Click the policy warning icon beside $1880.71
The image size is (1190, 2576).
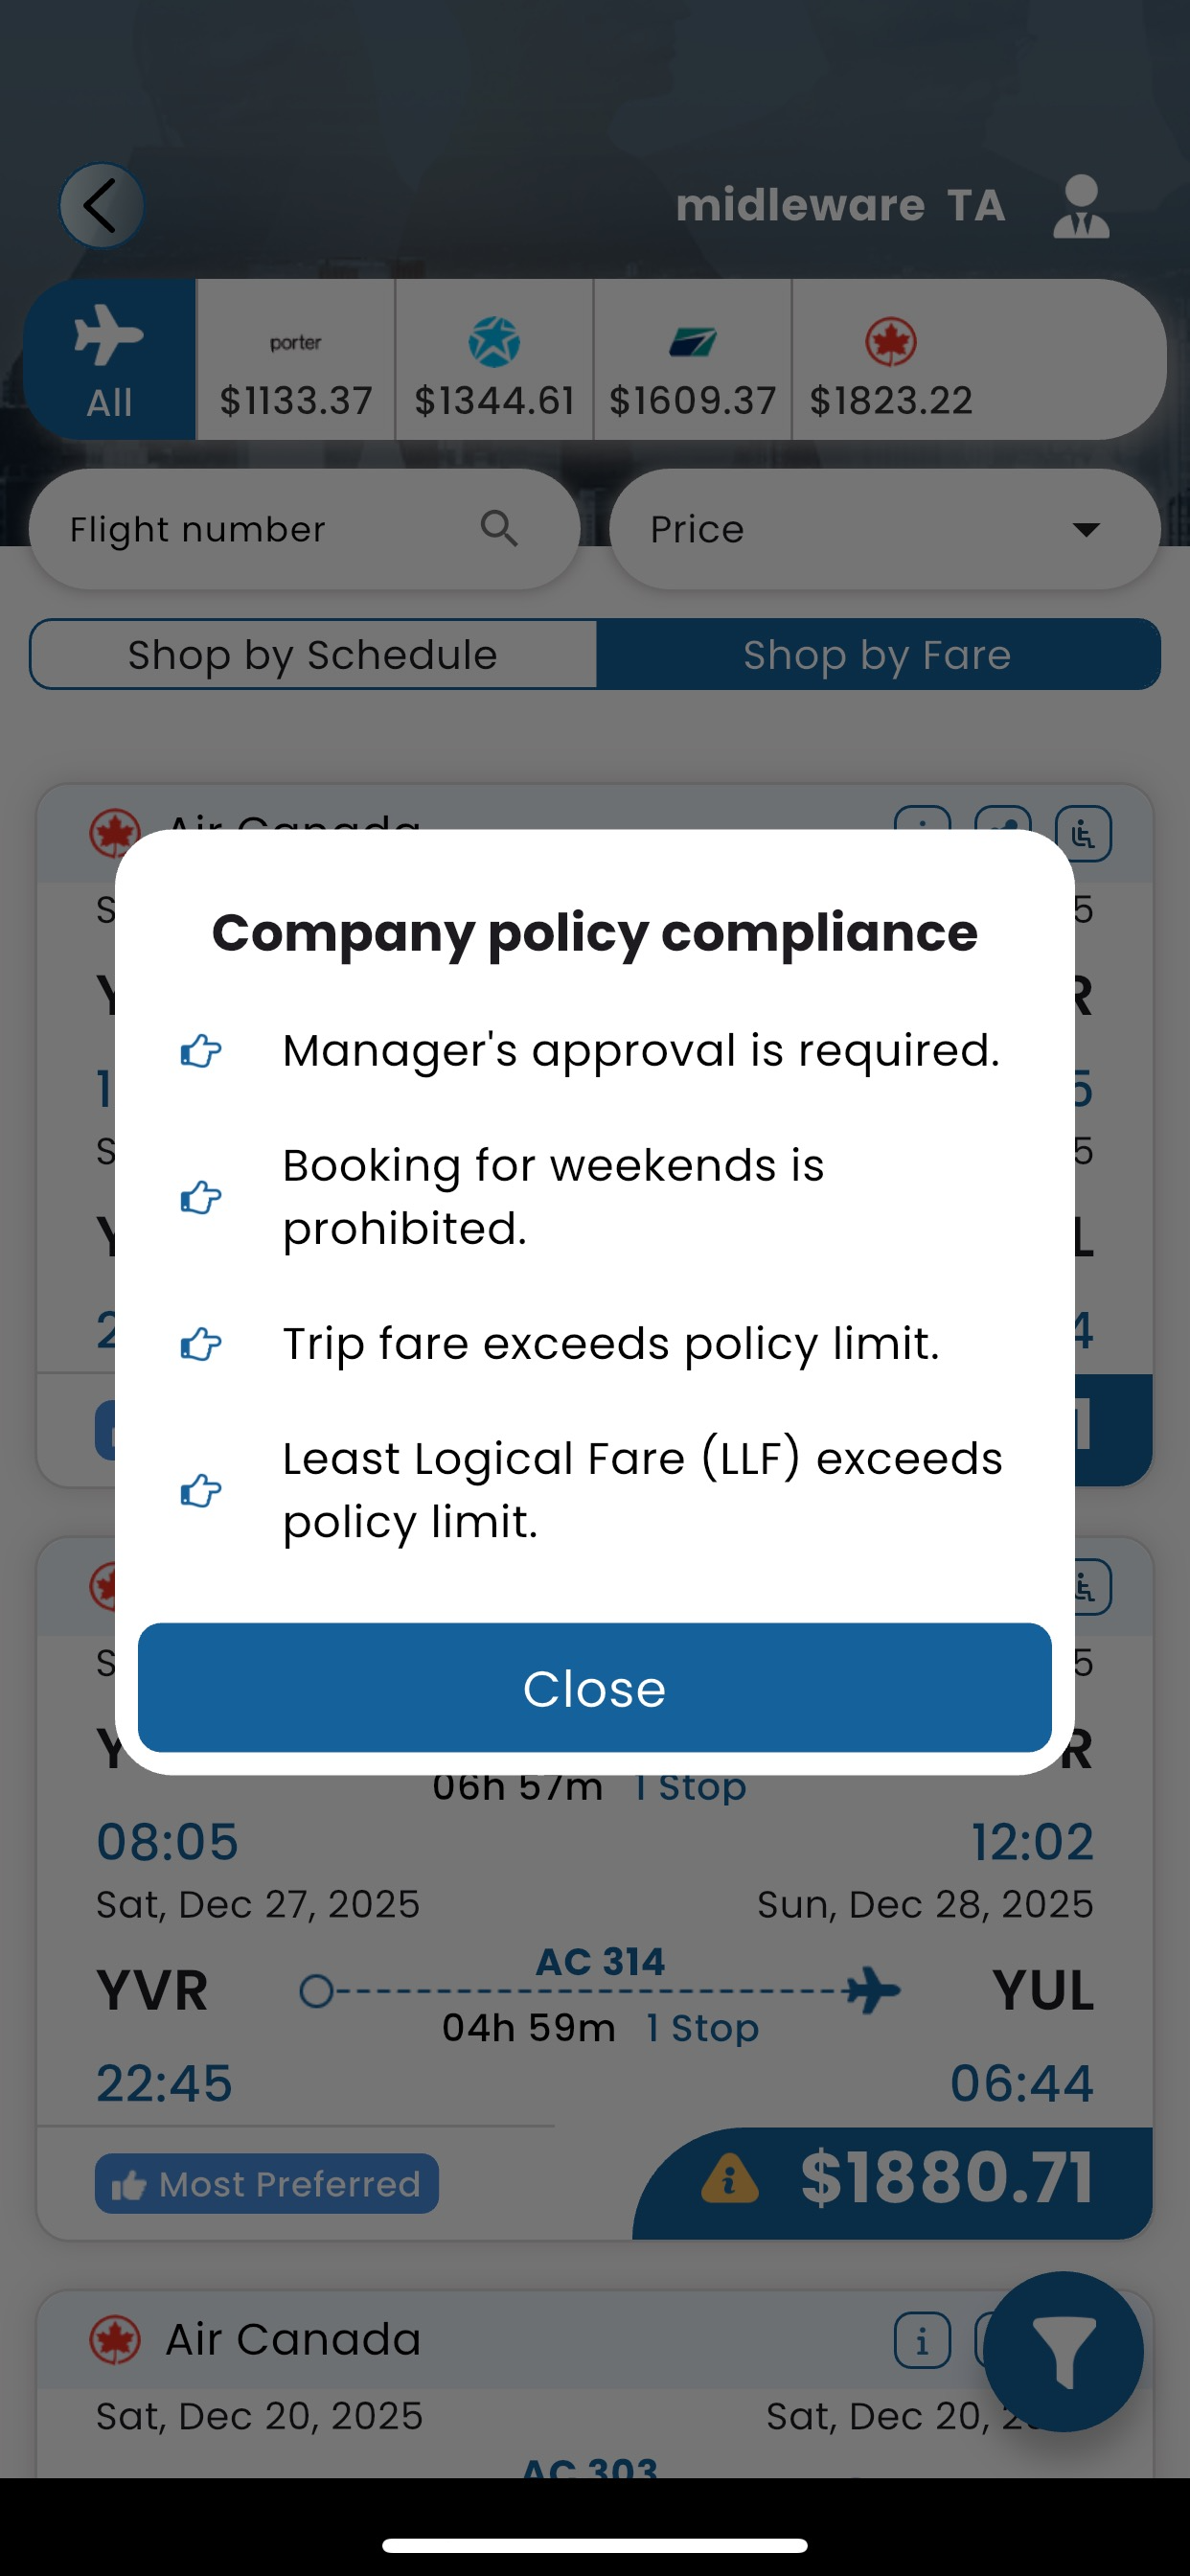click(x=729, y=2178)
